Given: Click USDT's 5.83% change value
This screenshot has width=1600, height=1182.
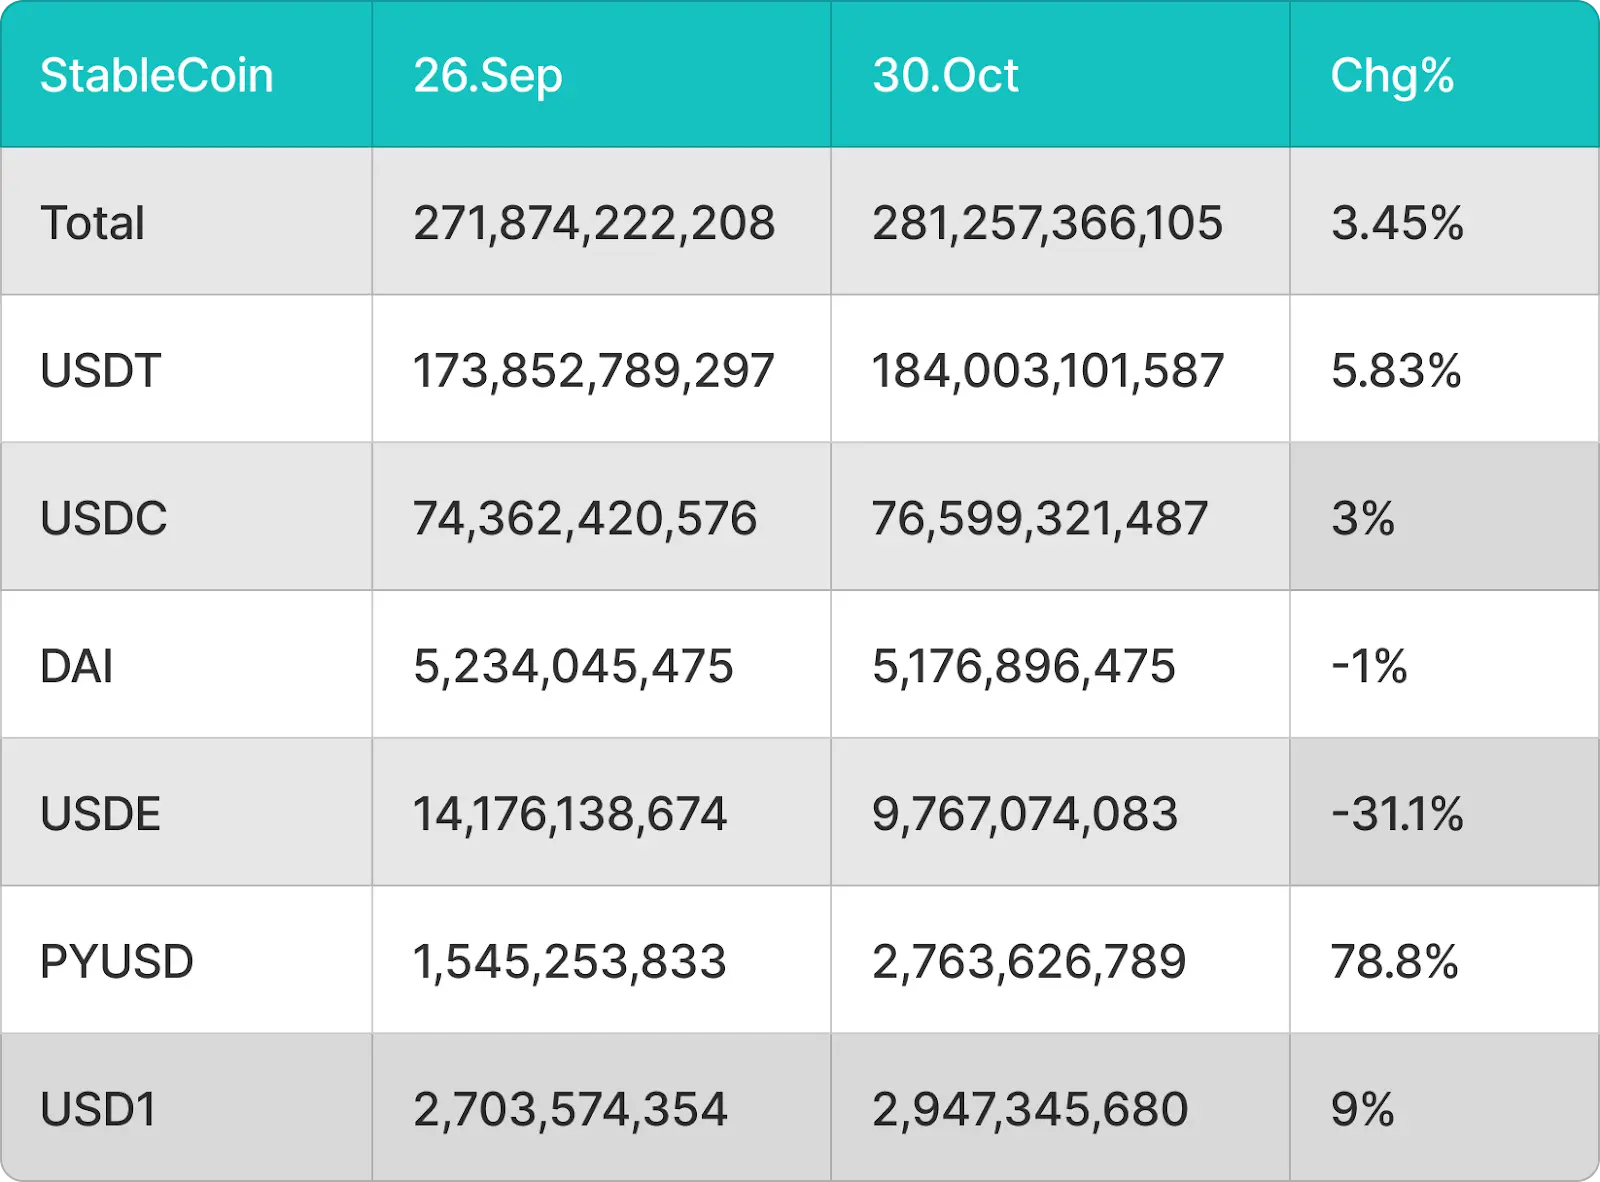Looking at the screenshot, I should 1396,371.
